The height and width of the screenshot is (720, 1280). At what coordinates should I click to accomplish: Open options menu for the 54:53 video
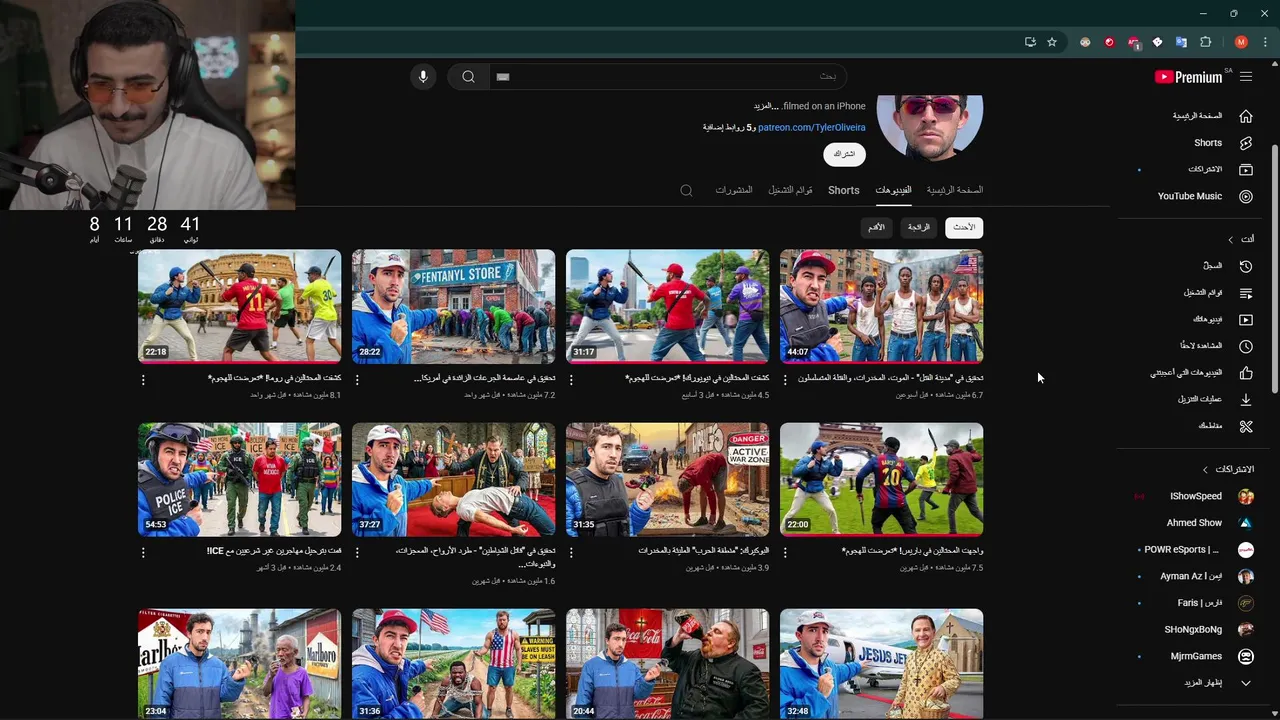tap(143, 553)
